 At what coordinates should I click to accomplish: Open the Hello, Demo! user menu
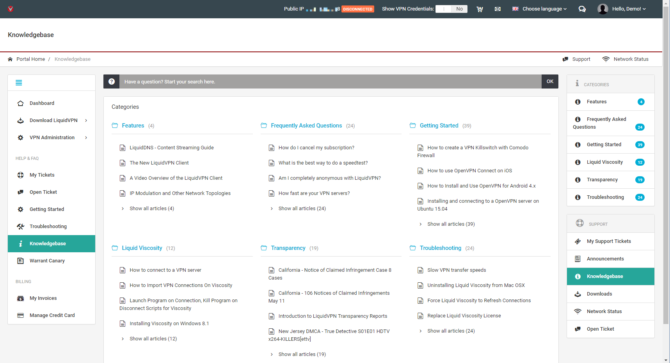click(629, 9)
